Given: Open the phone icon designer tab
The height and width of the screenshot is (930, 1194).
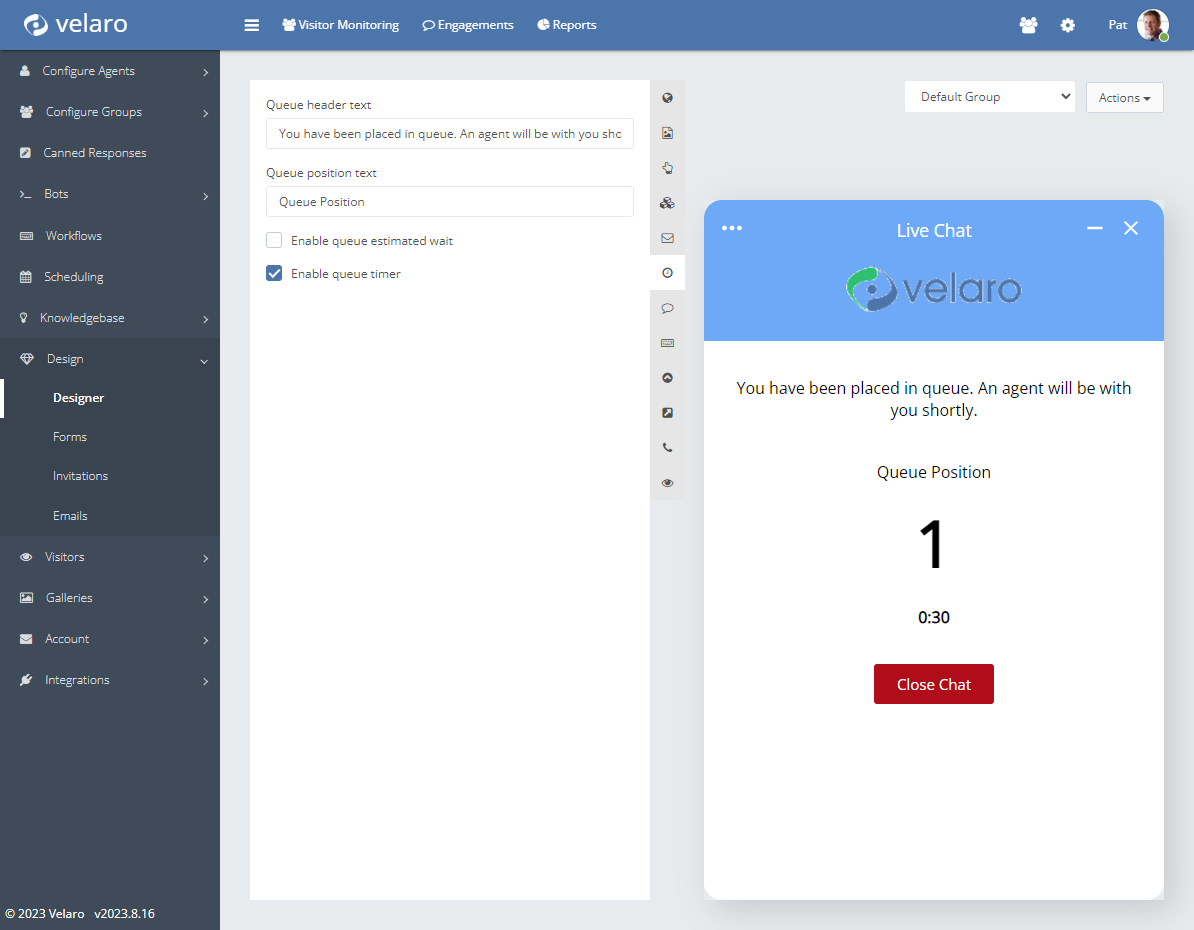Looking at the screenshot, I should (667, 448).
